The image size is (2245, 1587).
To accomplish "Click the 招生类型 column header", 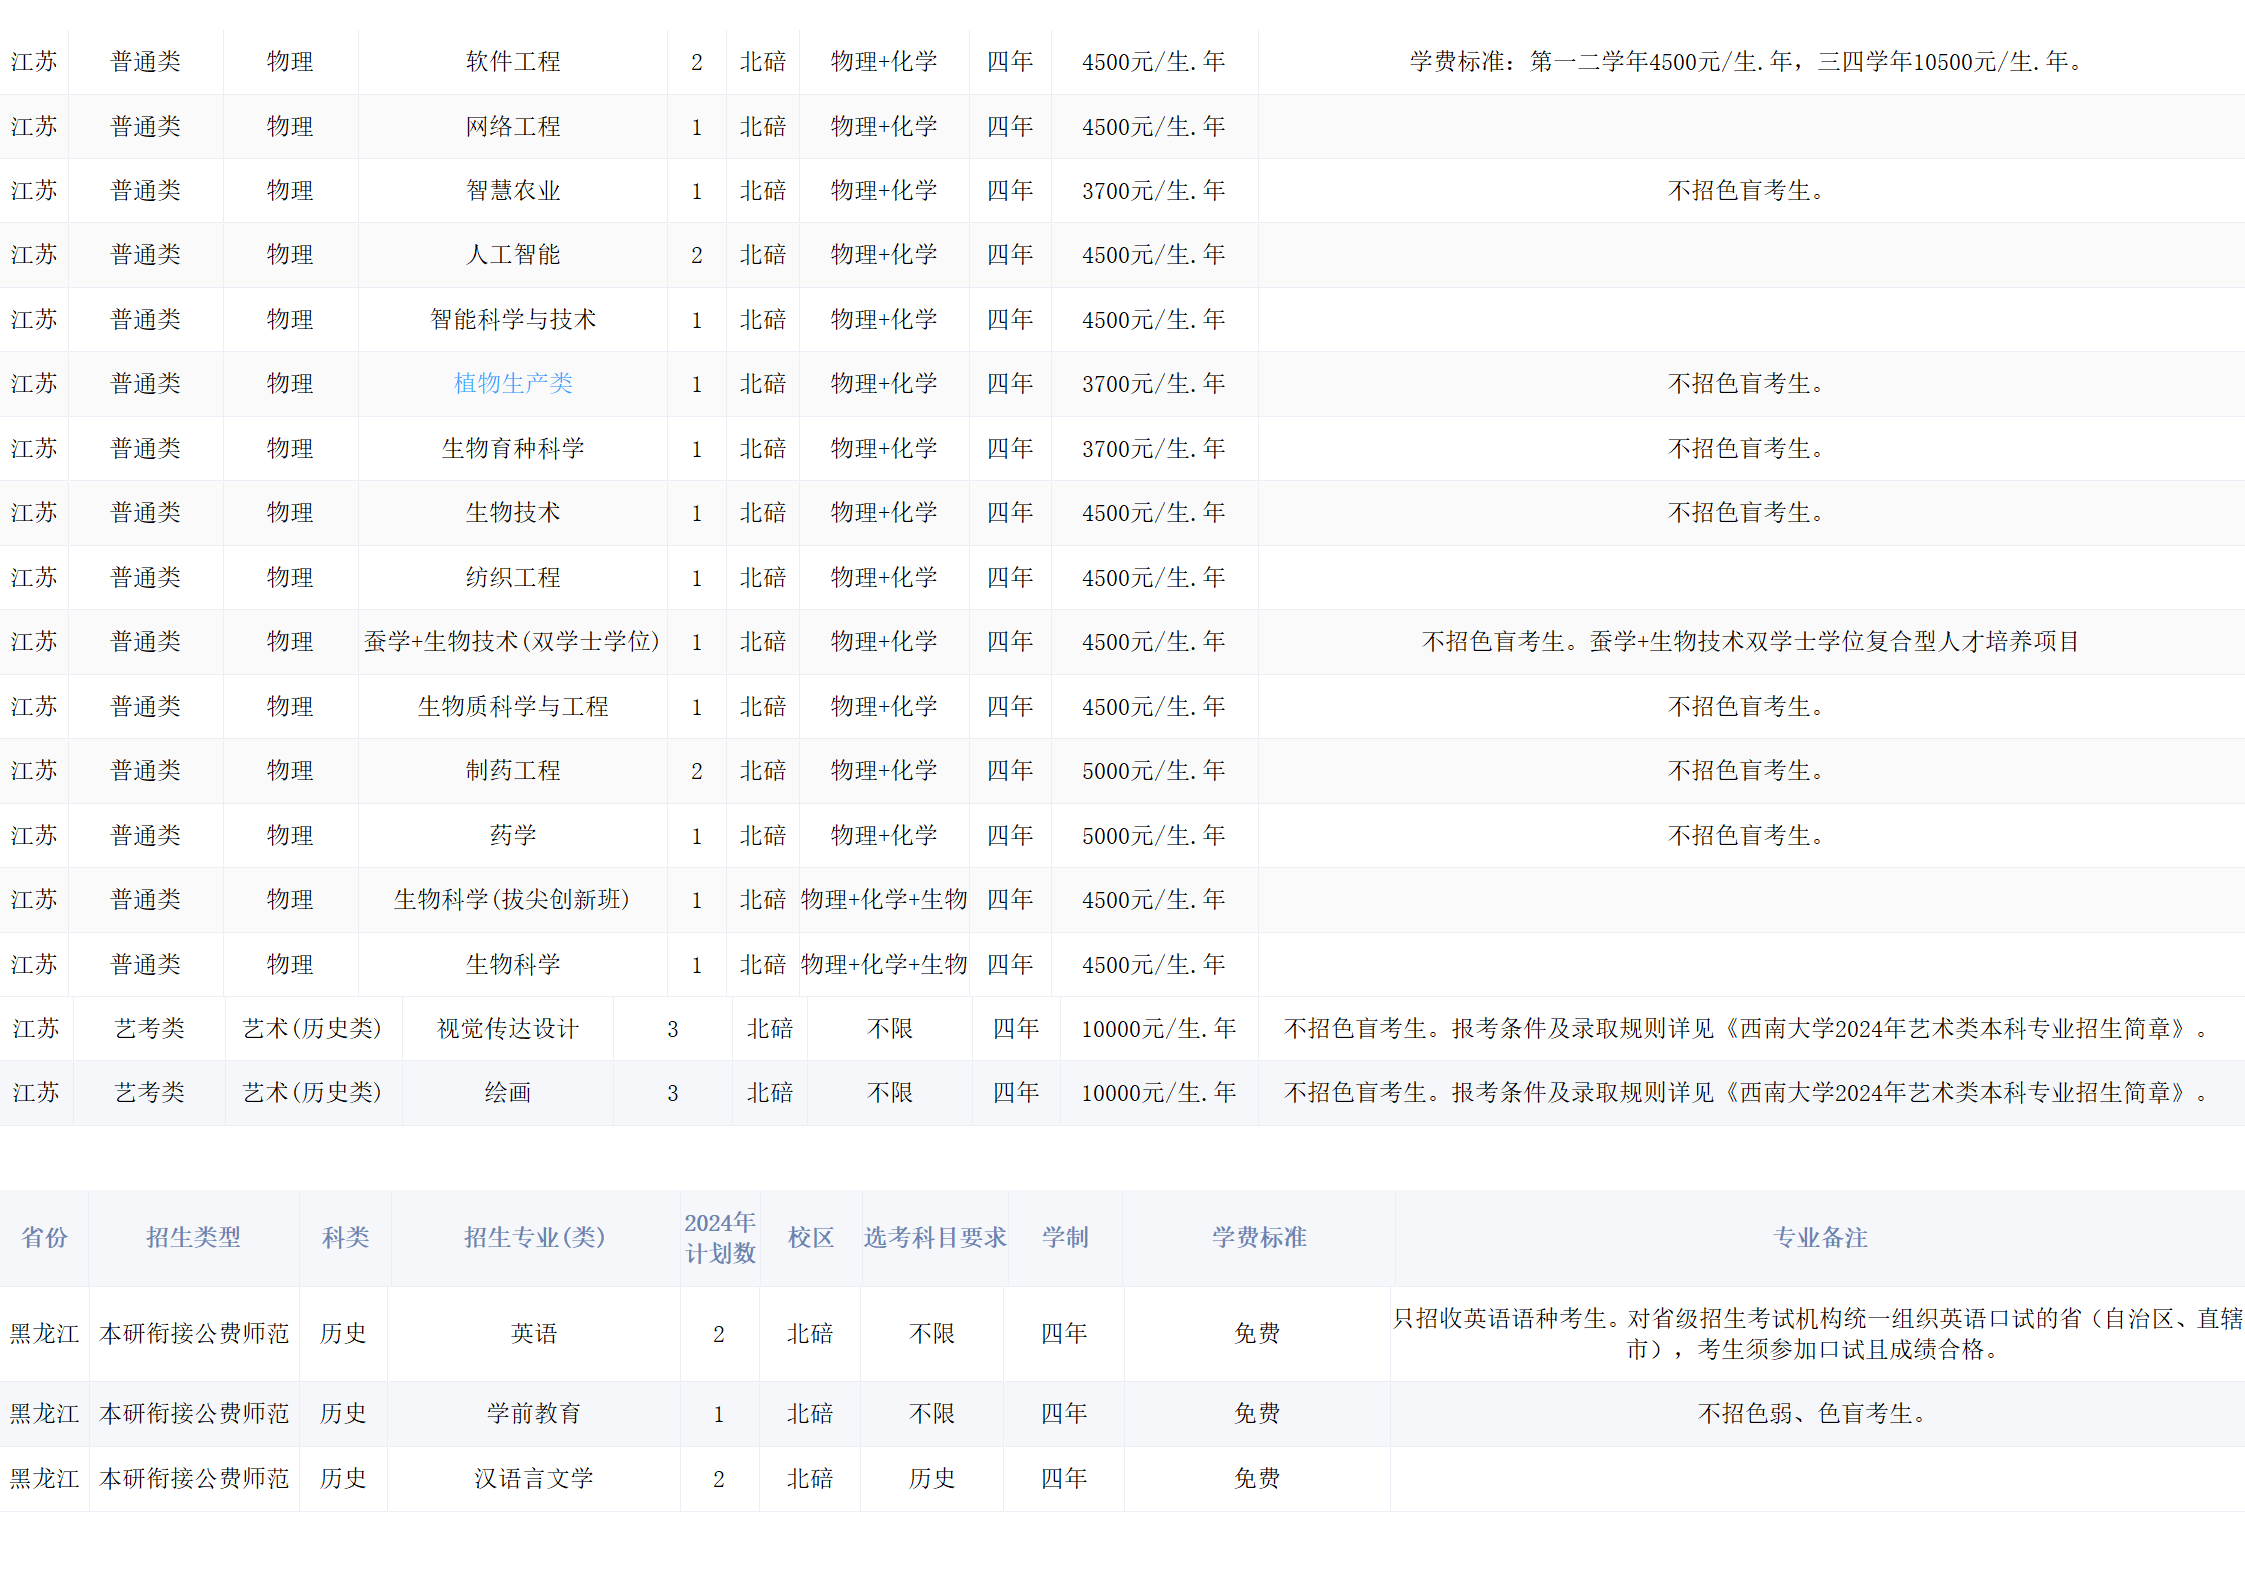I will 193,1238.
